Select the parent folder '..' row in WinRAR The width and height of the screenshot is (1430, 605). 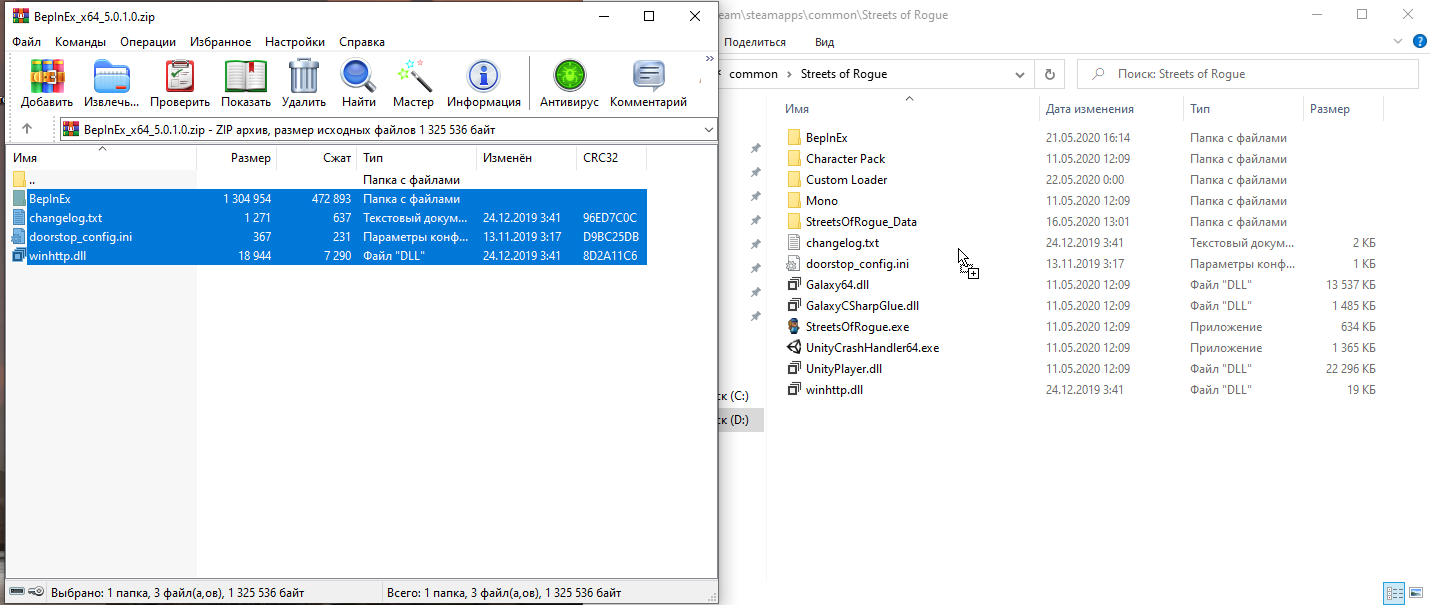coord(328,181)
